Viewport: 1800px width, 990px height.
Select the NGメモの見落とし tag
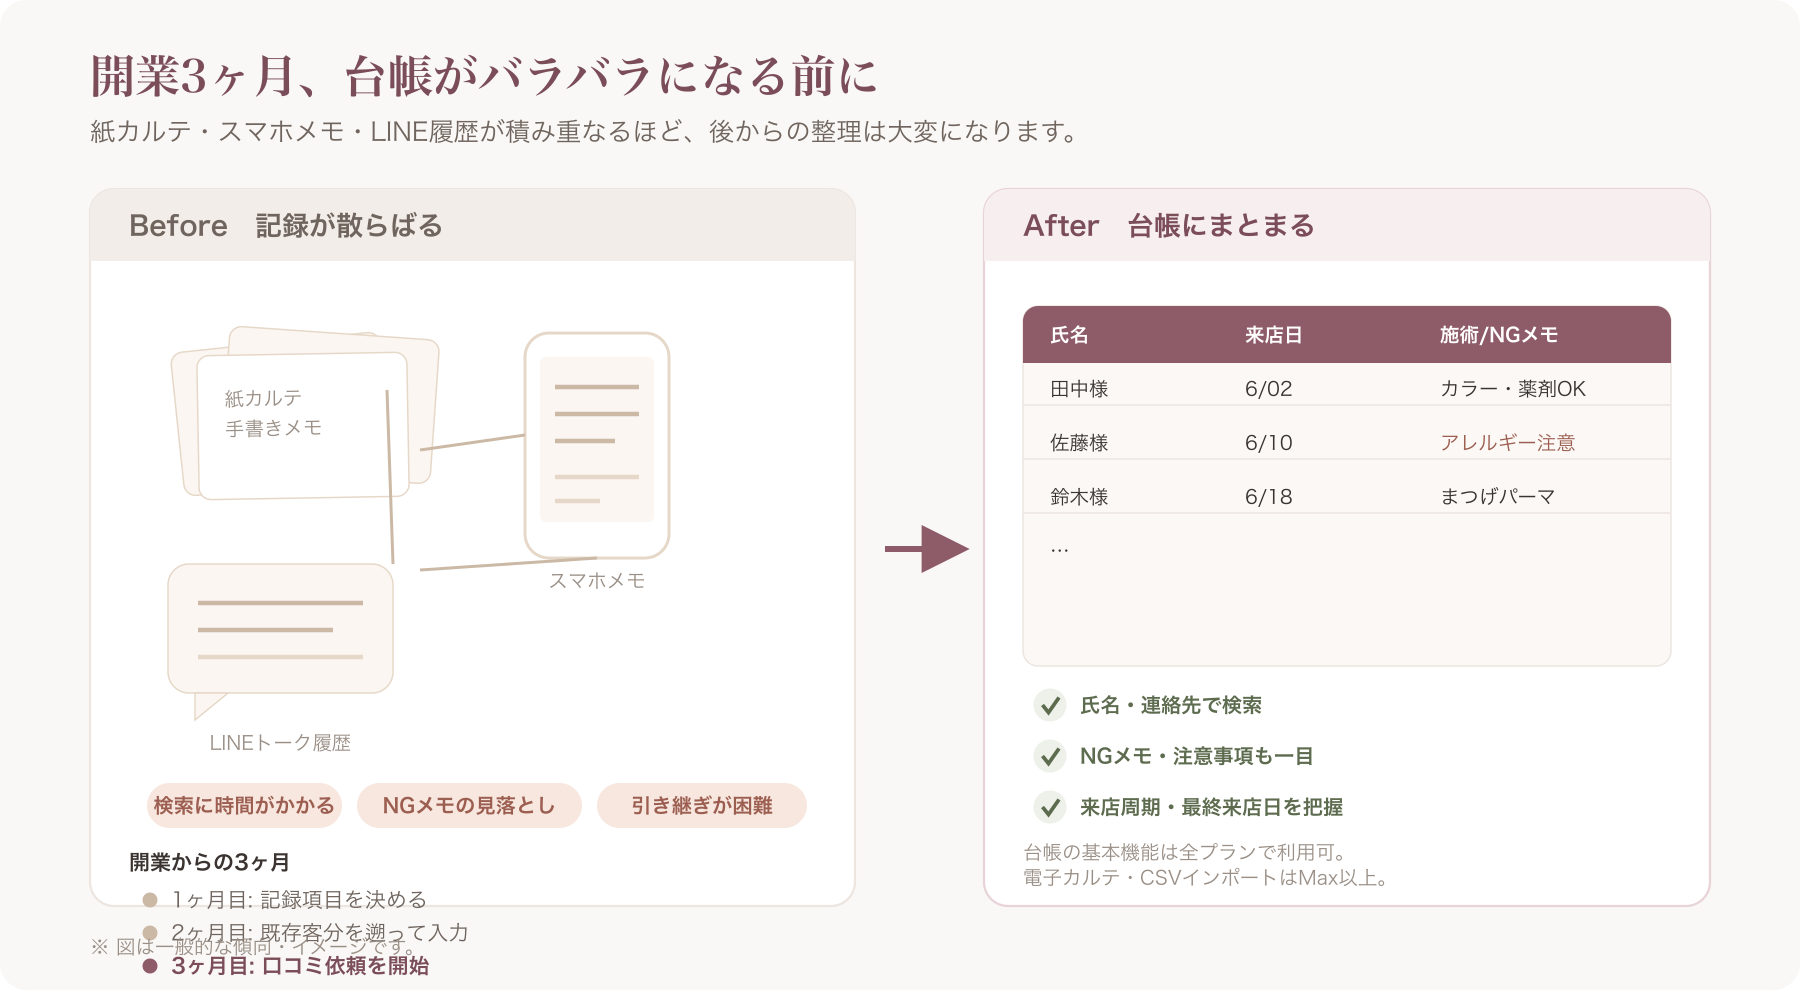469,805
